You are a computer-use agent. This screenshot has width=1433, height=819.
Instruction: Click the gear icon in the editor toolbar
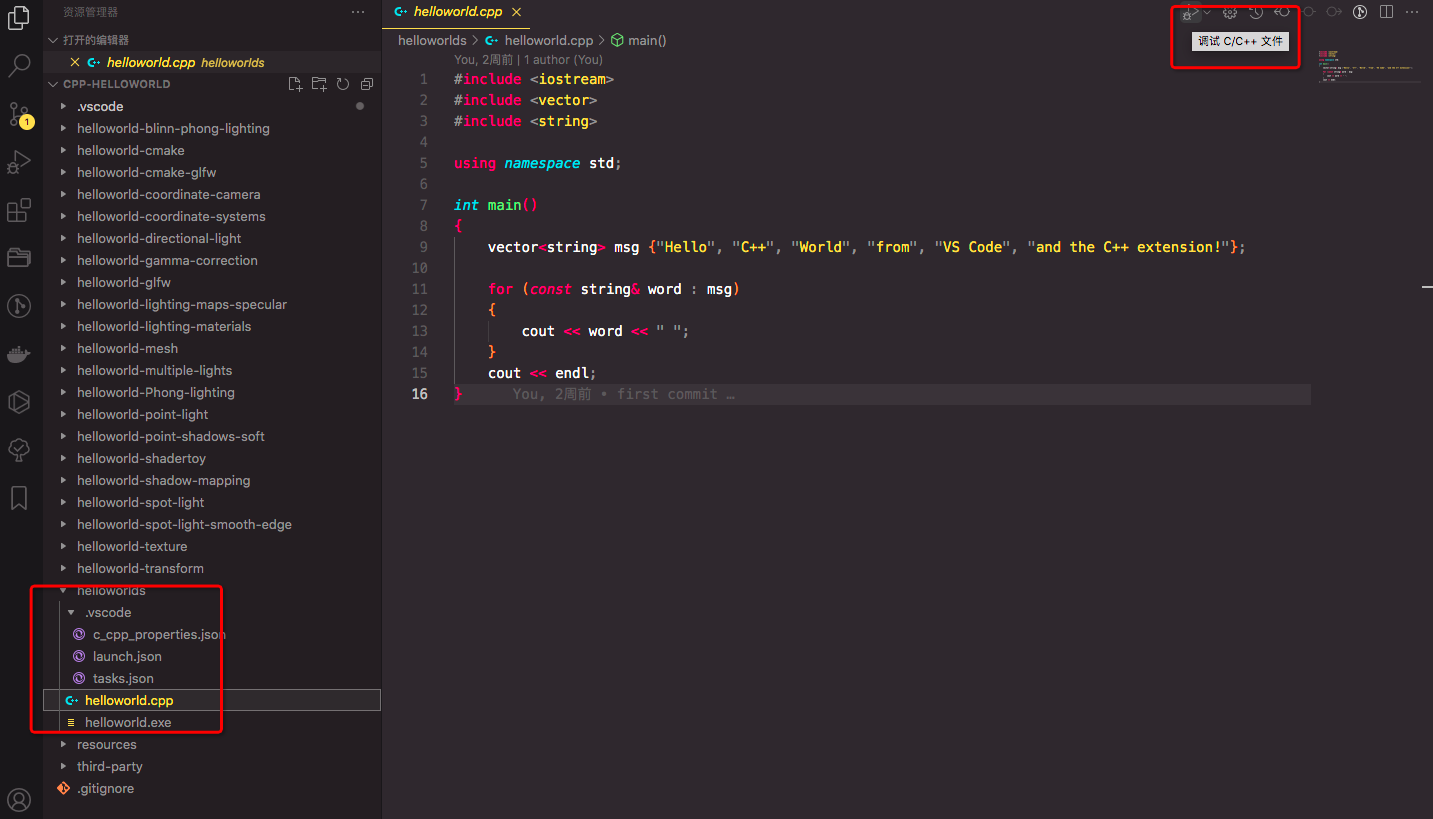[1230, 12]
